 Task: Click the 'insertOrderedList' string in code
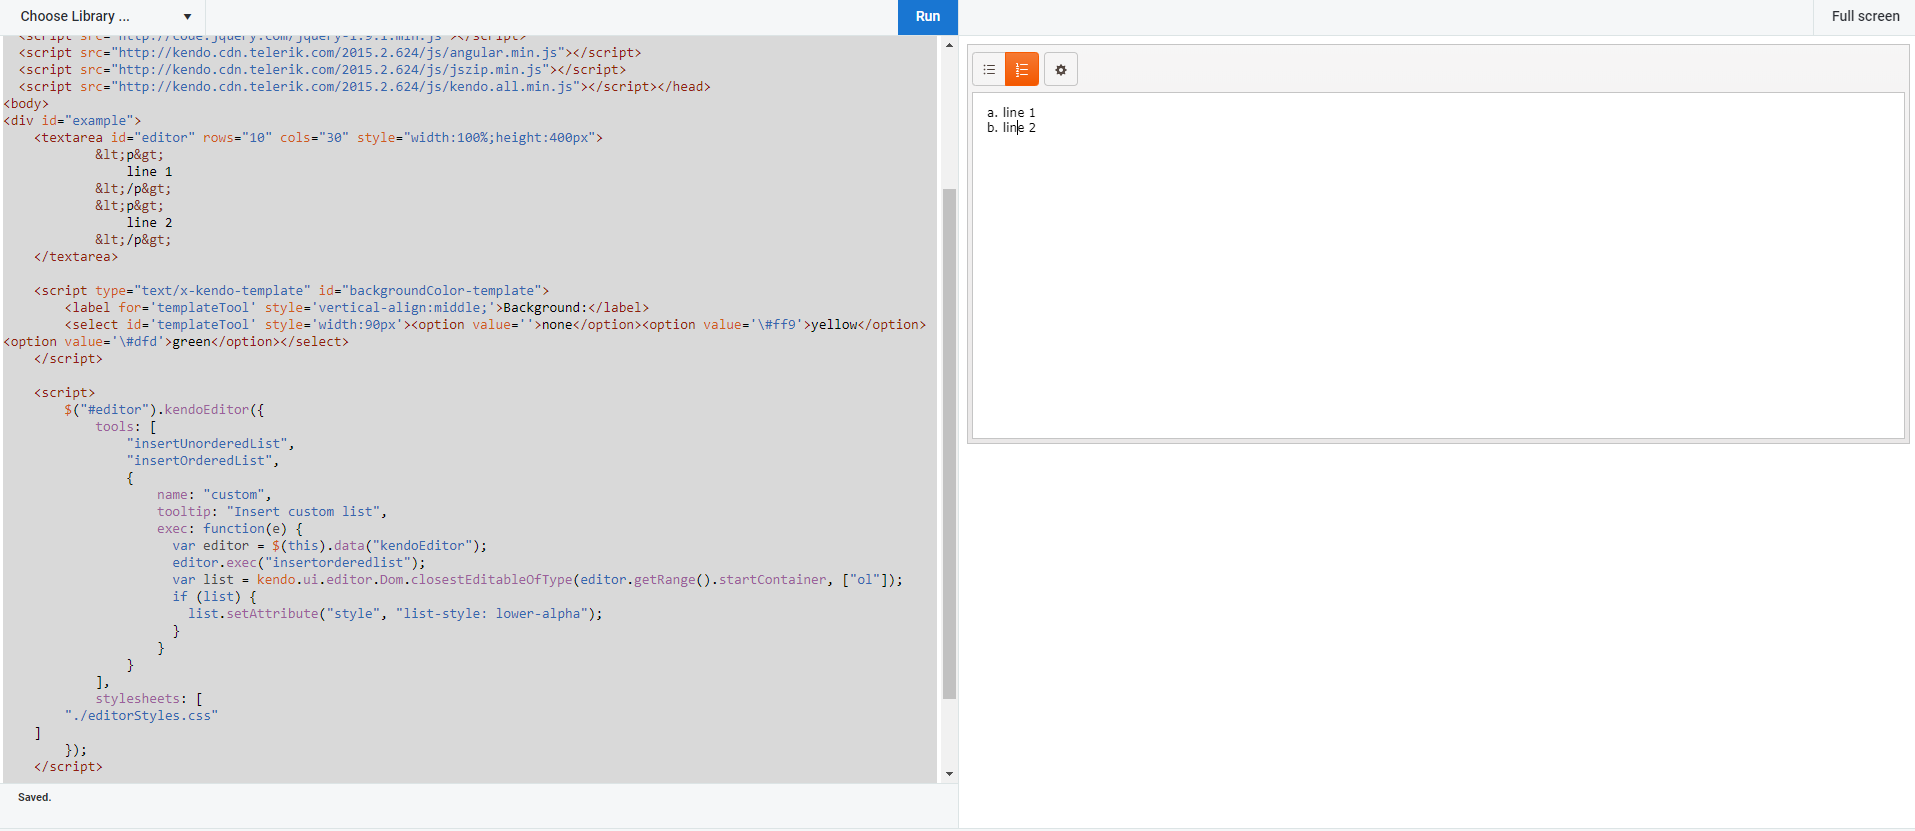(199, 461)
